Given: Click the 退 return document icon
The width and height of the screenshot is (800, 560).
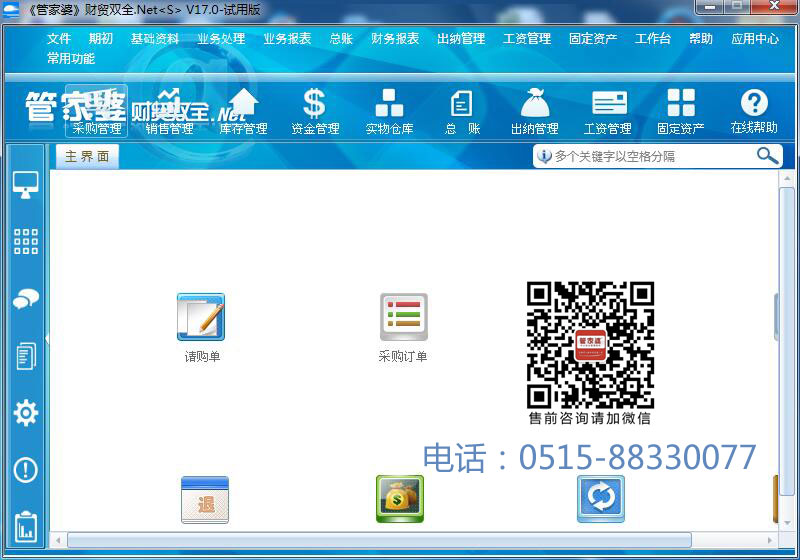Looking at the screenshot, I should point(205,499).
